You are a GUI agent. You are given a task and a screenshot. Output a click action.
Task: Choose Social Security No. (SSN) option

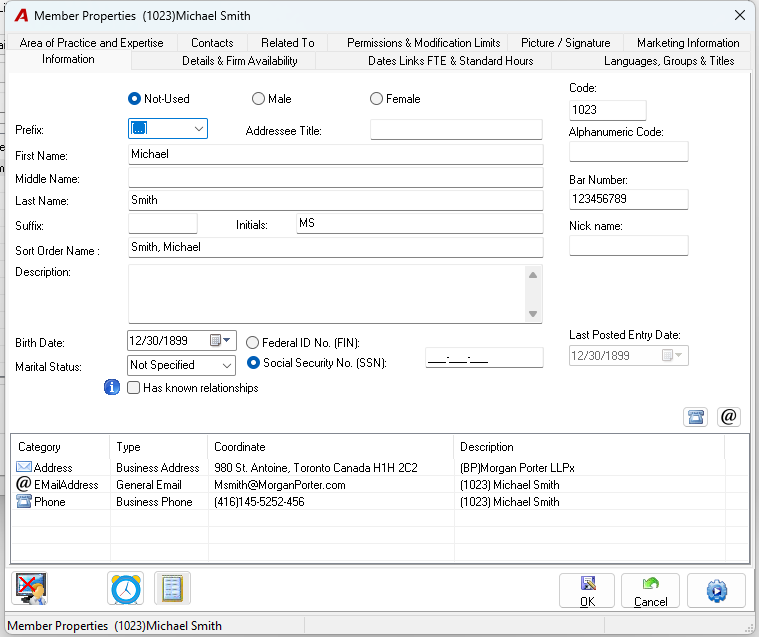(x=253, y=363)
